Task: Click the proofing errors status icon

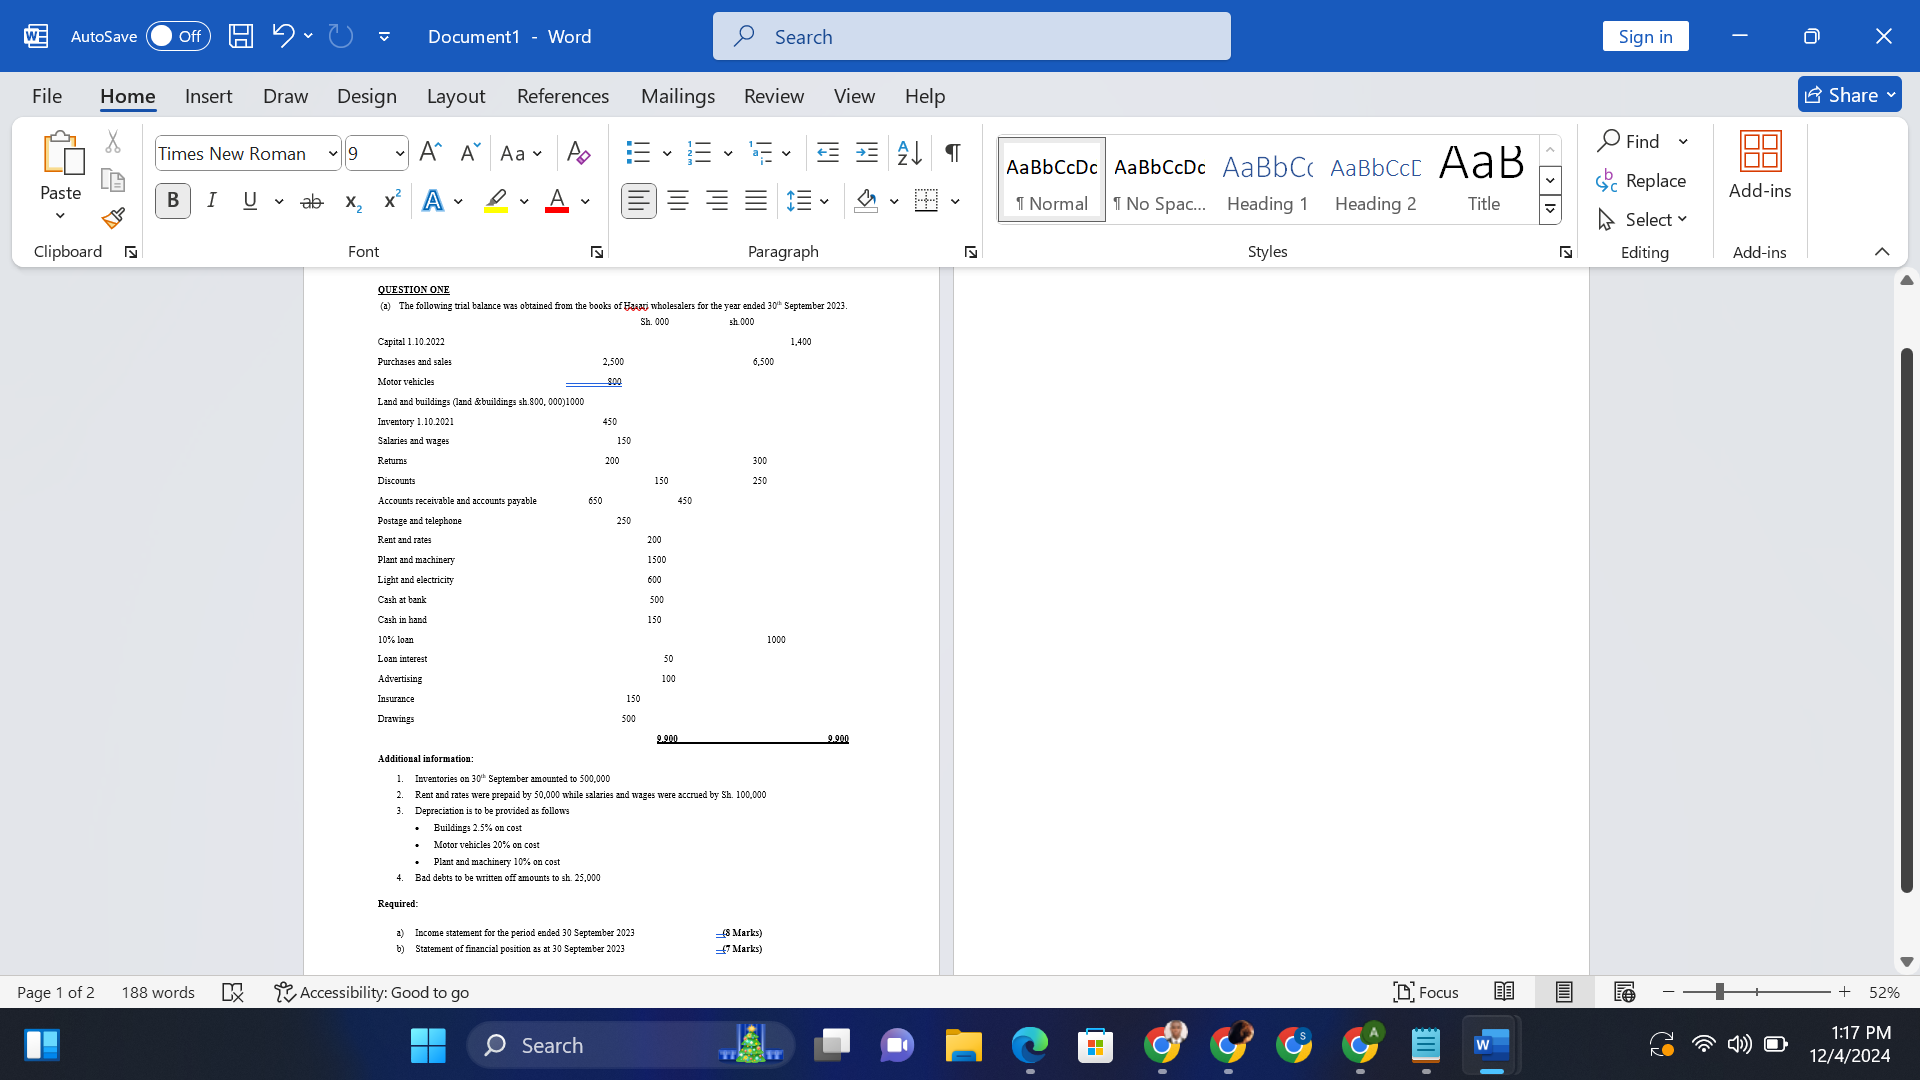Action: 233,992
